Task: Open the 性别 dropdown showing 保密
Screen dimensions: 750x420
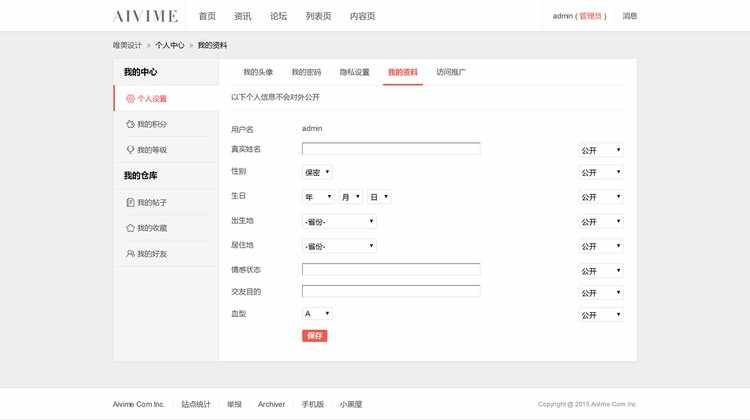Action: 317,172
